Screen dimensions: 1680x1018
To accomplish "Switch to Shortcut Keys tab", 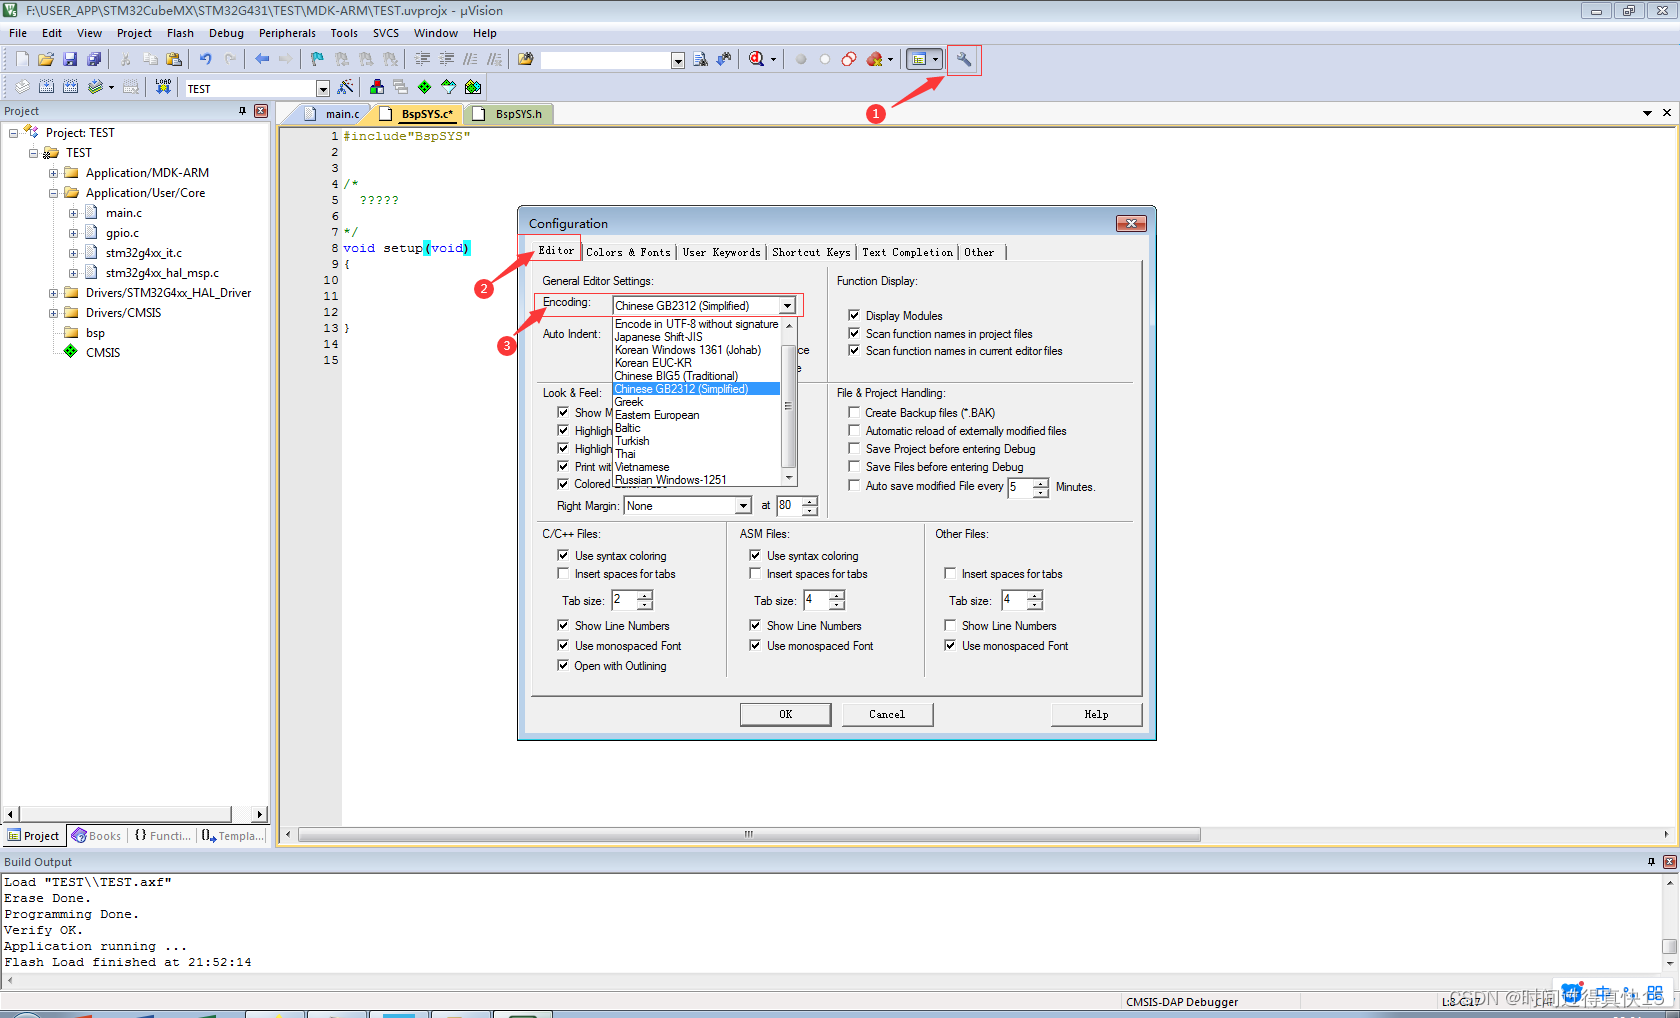I will point(811,252).
